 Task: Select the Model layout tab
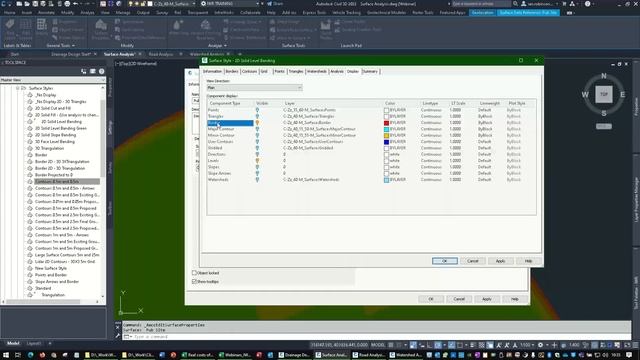pyautogui.click(x=13, y=344)
